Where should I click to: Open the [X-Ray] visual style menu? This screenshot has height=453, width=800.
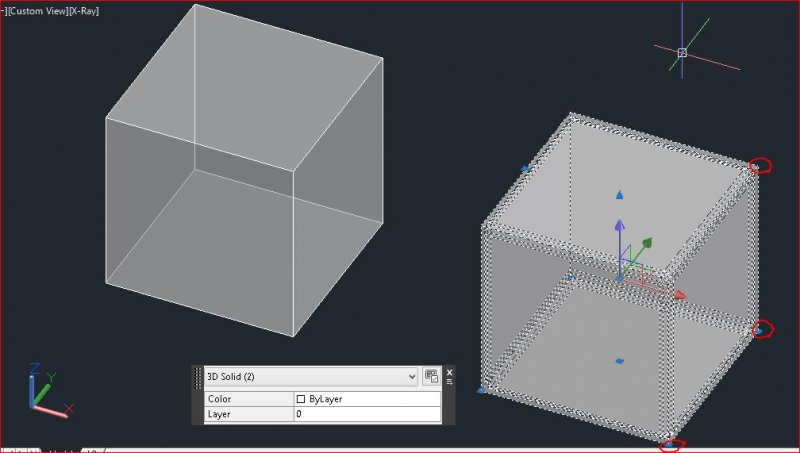click(x=84, y=11)
